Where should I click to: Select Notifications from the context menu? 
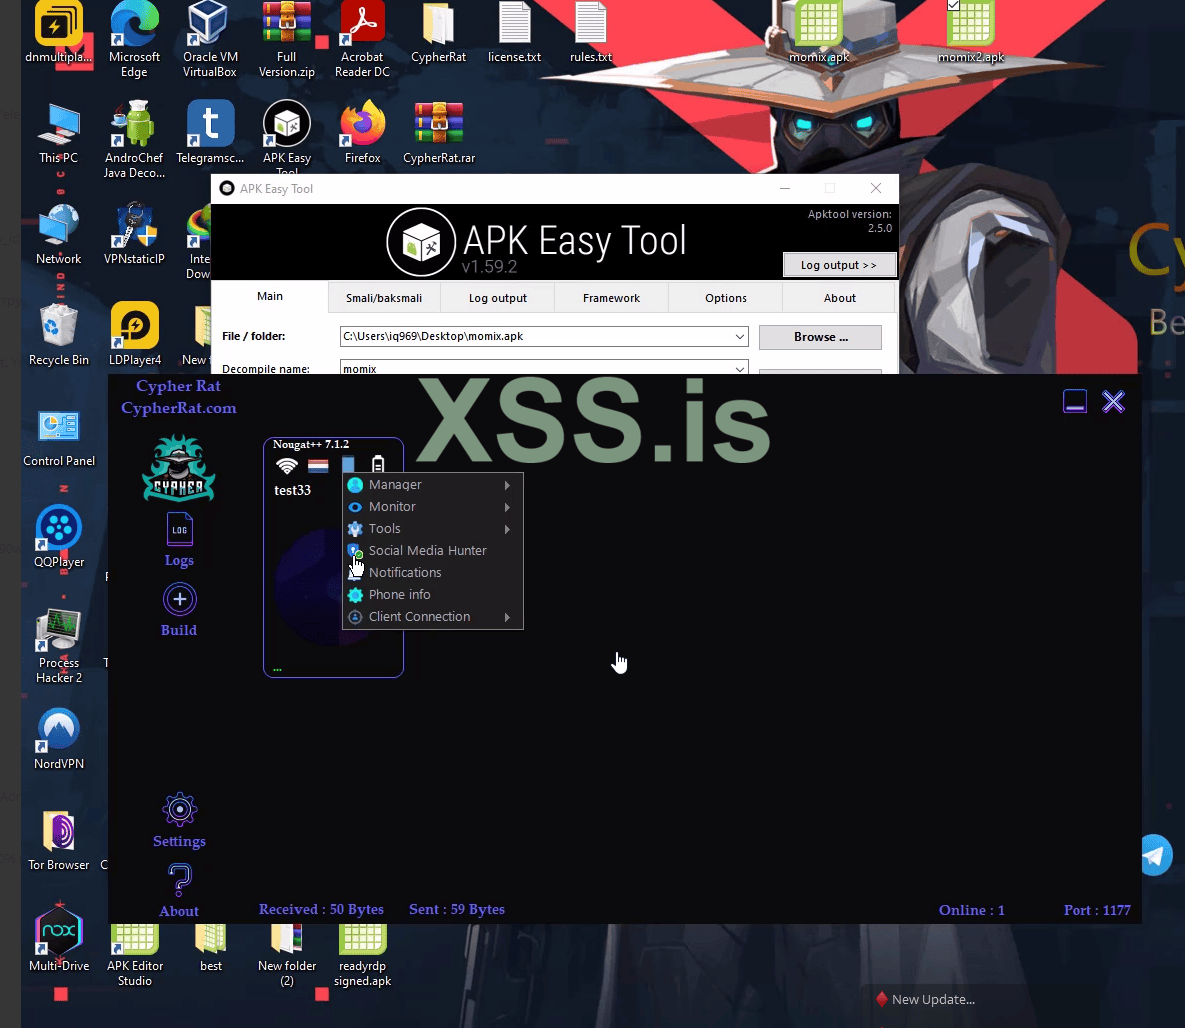click(x=404, y=572)
